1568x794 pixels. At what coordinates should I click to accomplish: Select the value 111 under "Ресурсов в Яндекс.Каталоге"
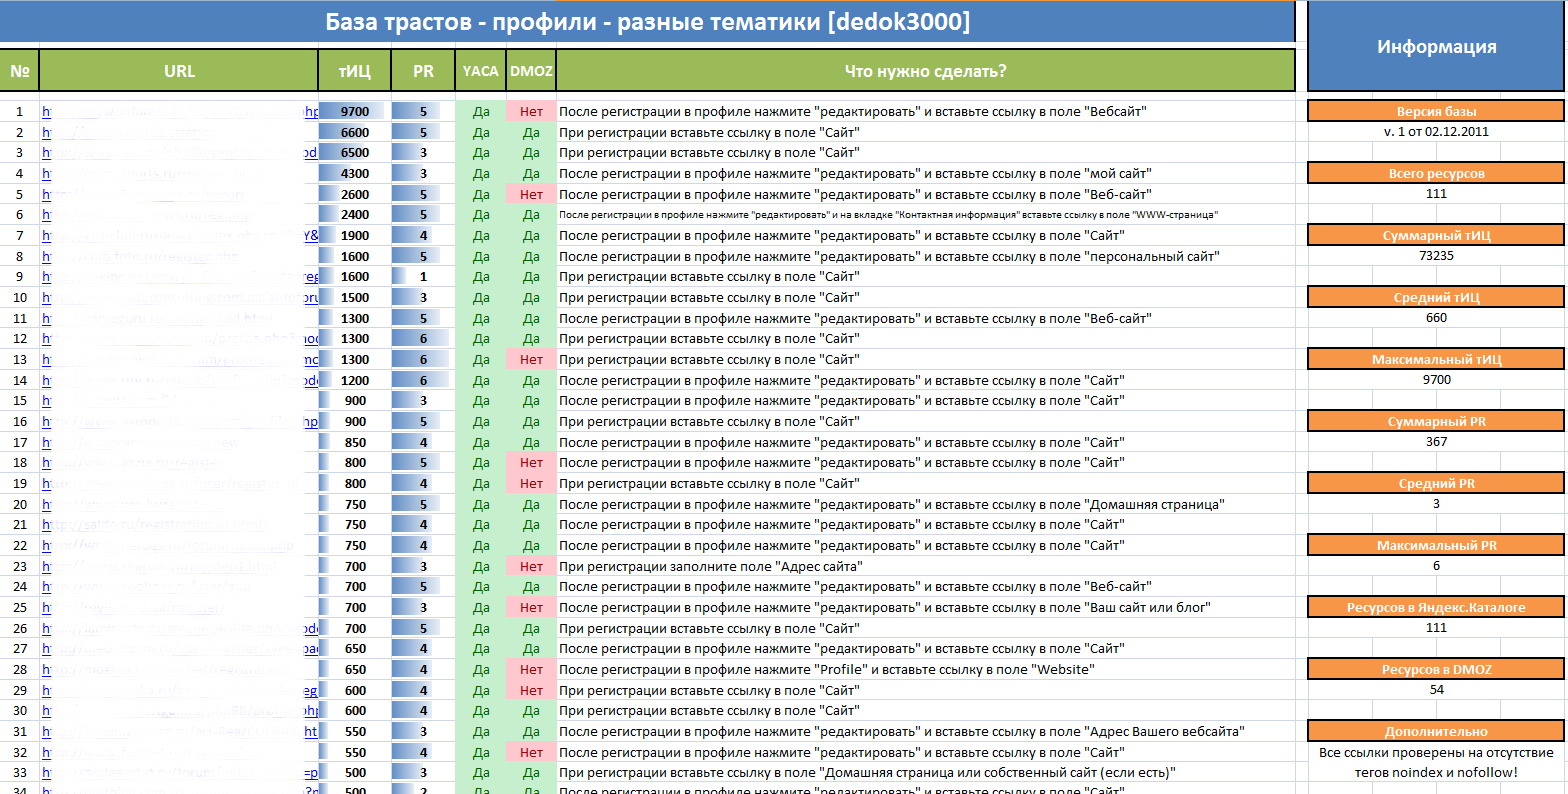coord(1436,628)
